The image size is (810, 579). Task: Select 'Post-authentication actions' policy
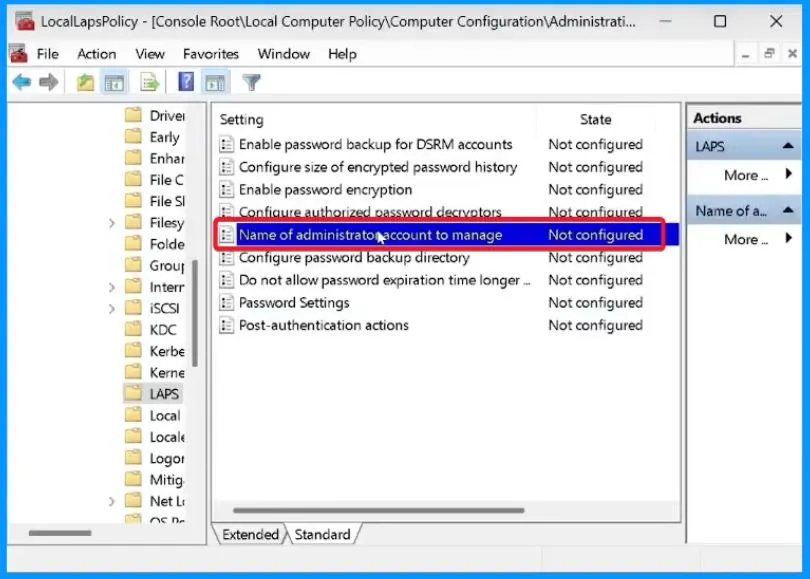click(323, 325)
